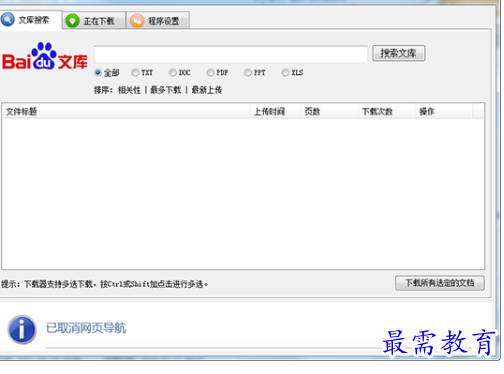The width and height of the screenshot is (504, 374).
Task: Focus the library search input field
Action: point(231,54)
